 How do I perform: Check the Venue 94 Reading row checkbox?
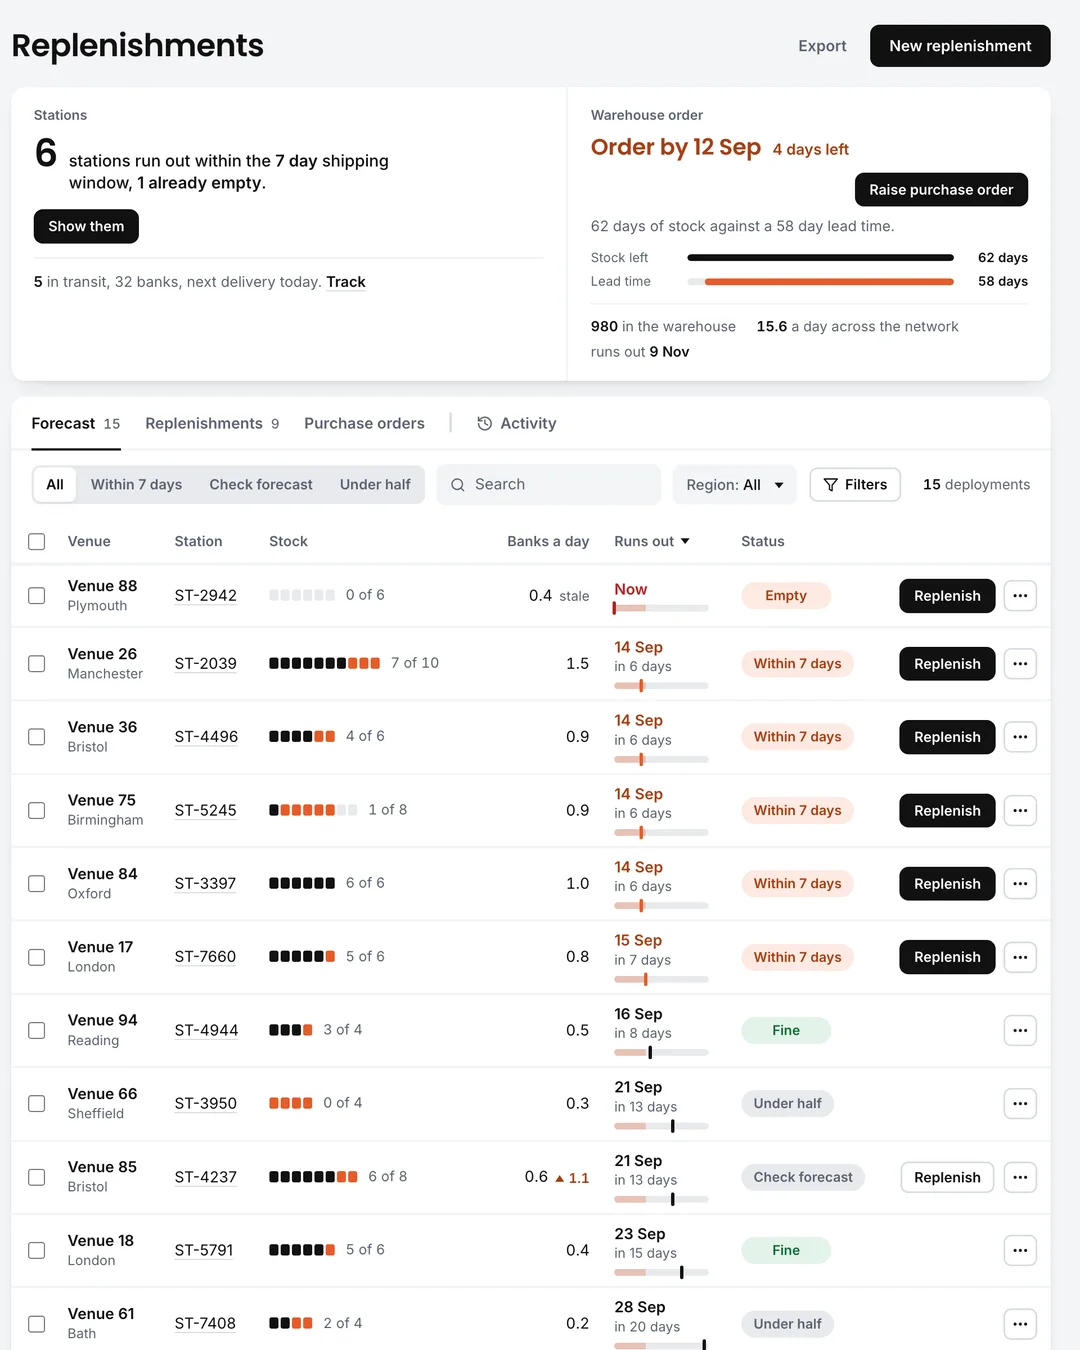(x=37, y=1031)
